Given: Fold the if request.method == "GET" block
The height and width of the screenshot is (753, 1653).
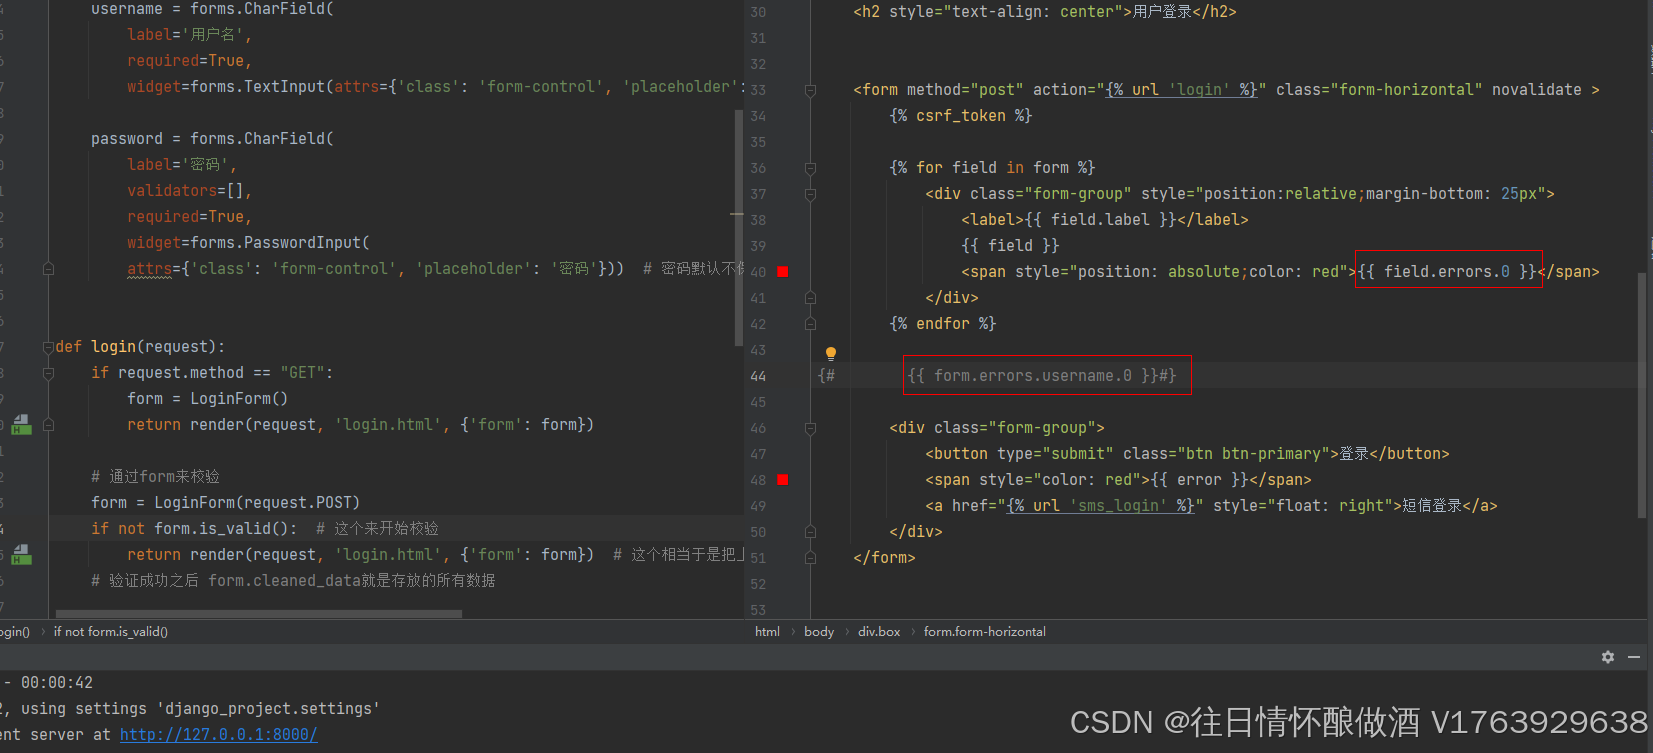Looking at the screenshot, I should [48, 373].
